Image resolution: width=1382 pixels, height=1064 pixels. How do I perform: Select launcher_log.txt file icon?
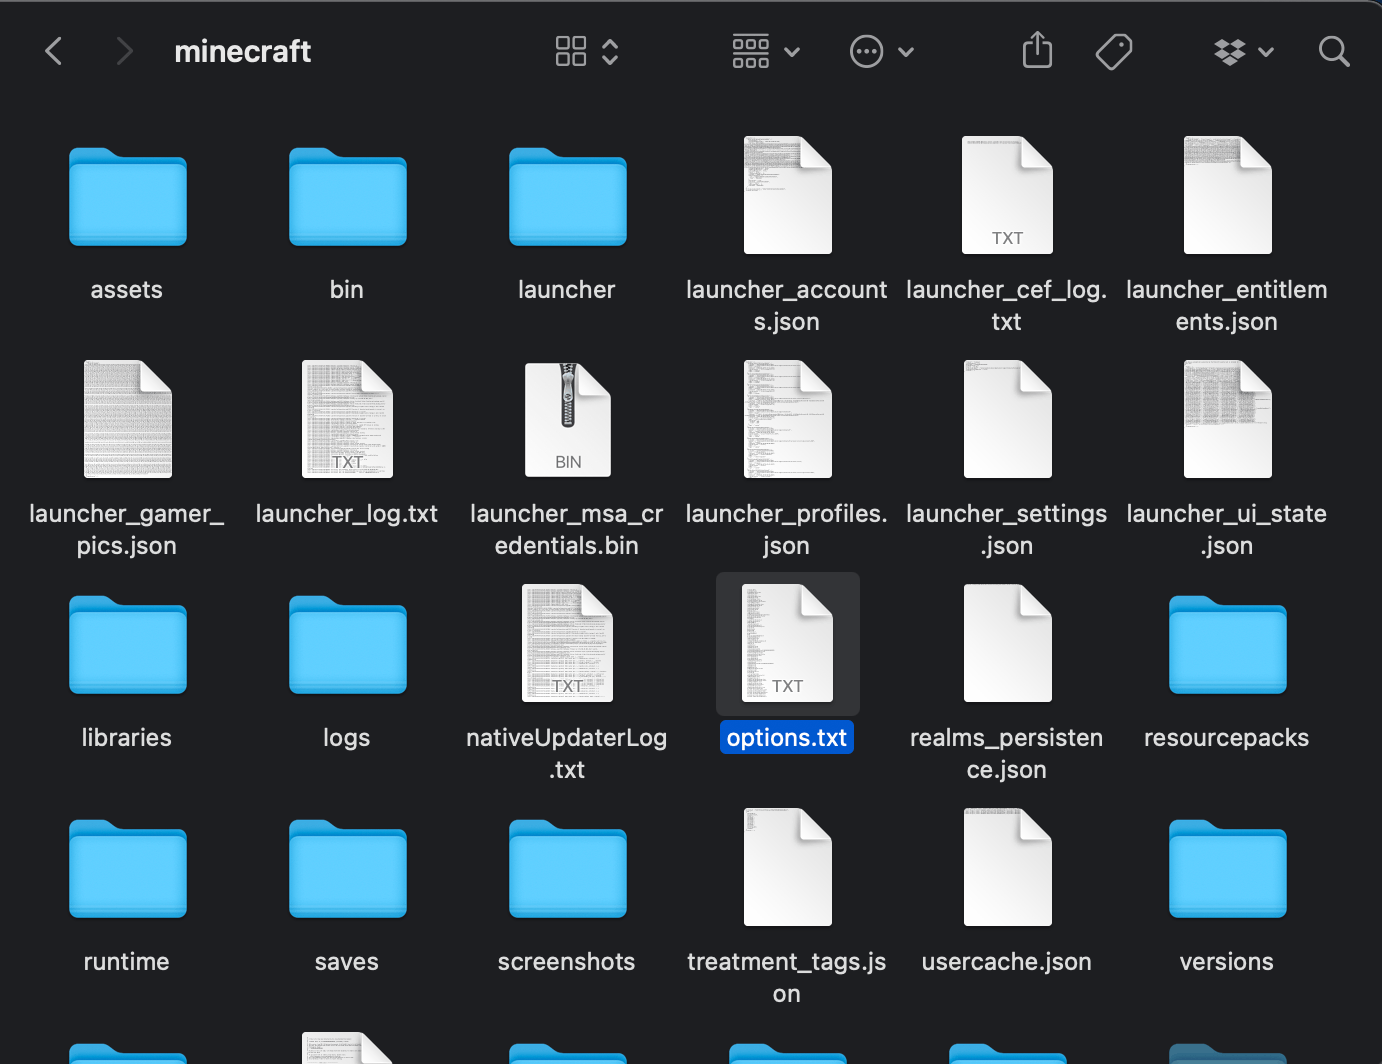[348, 419]
